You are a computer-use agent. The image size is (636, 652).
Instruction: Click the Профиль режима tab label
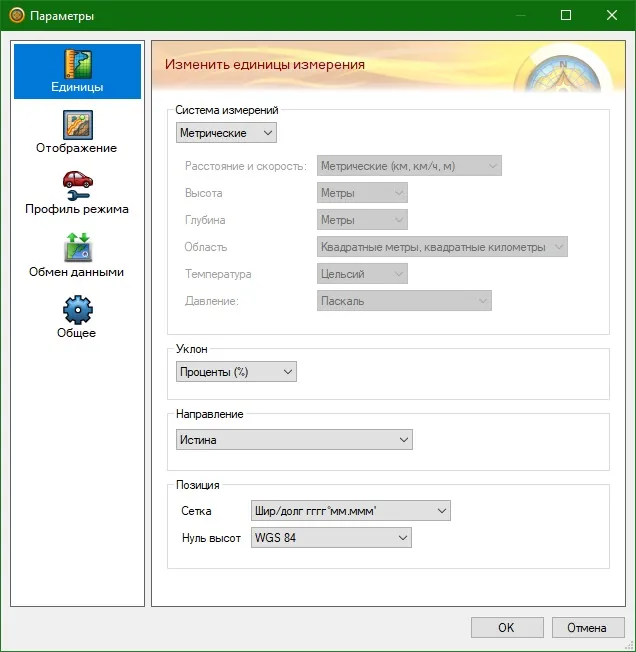(x=77, y=209)
